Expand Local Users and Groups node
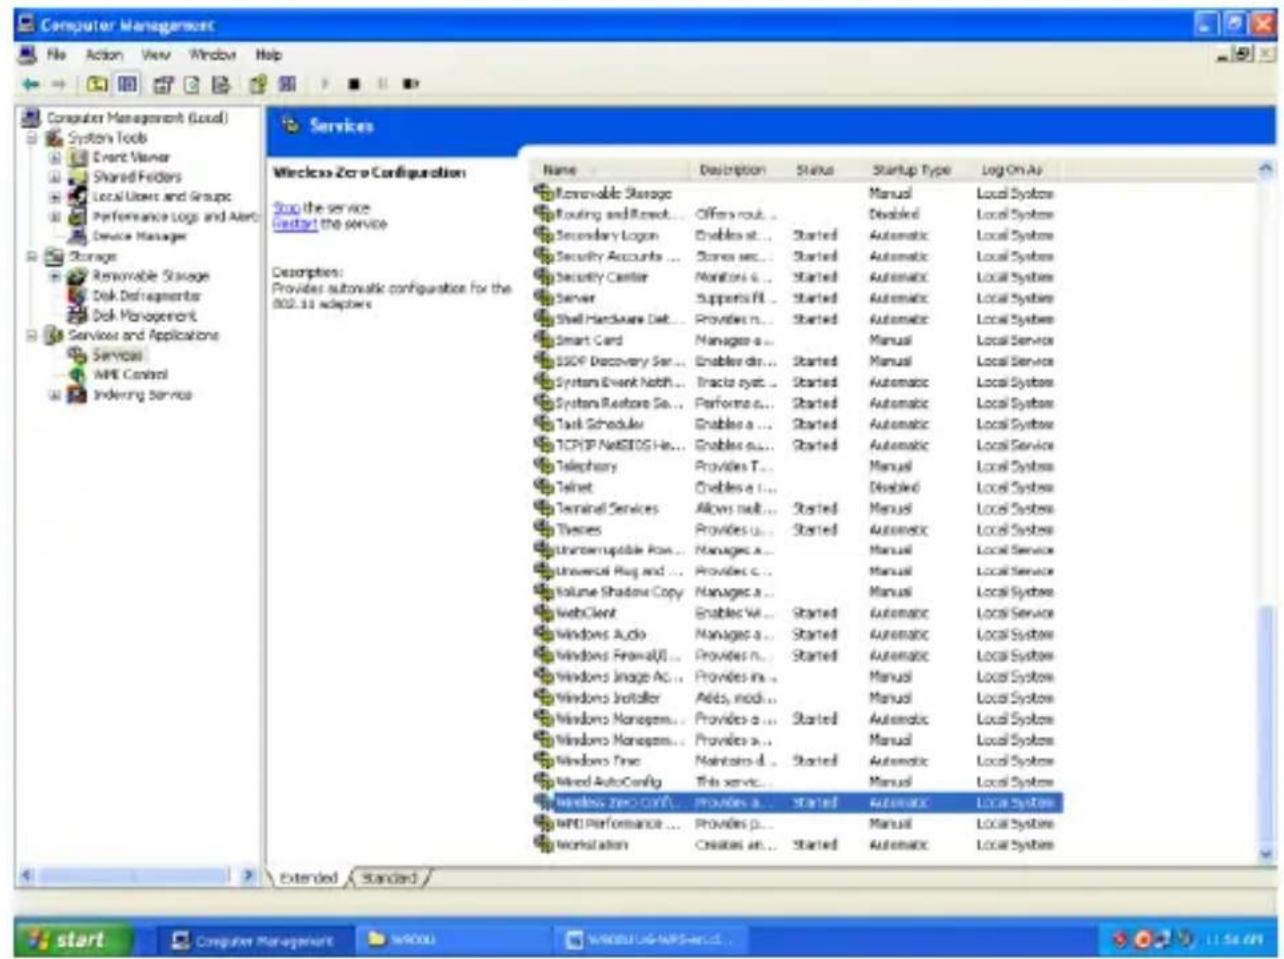 coord(56,197)
